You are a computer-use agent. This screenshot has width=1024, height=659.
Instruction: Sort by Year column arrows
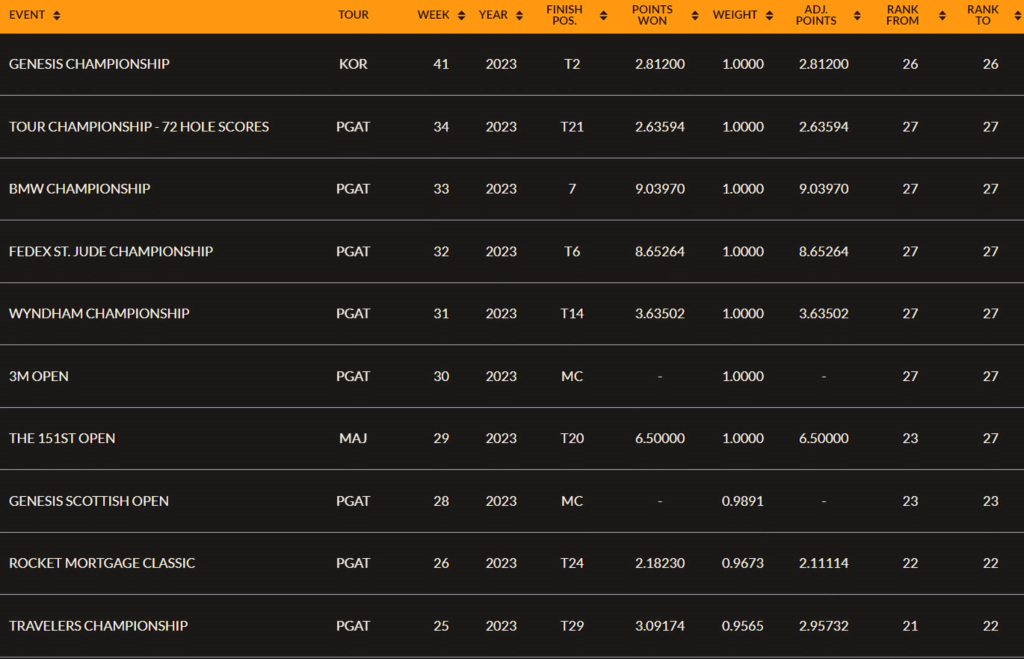pos(519,15)
